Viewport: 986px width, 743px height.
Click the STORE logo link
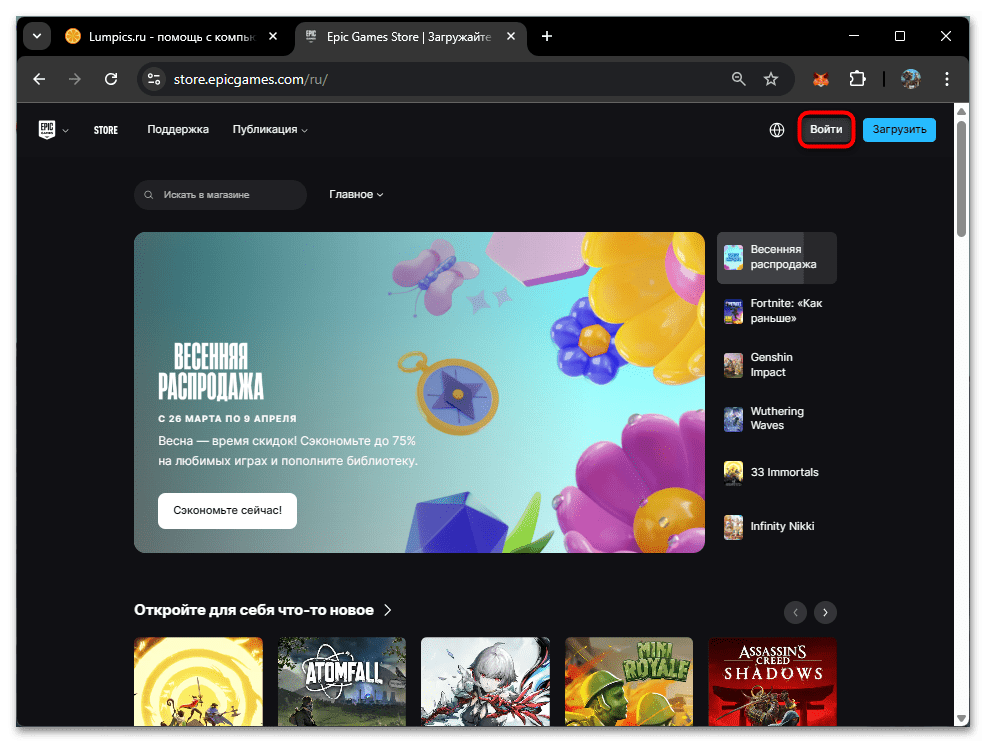tap(106, 130)
